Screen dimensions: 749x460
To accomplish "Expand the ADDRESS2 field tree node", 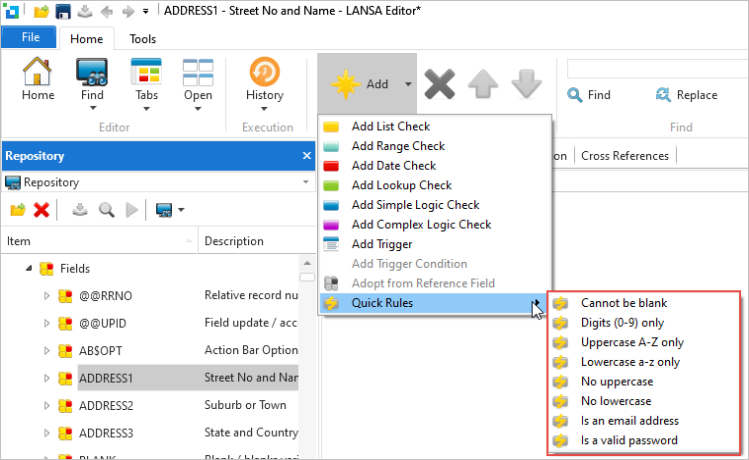I will (x=46, y=406).
